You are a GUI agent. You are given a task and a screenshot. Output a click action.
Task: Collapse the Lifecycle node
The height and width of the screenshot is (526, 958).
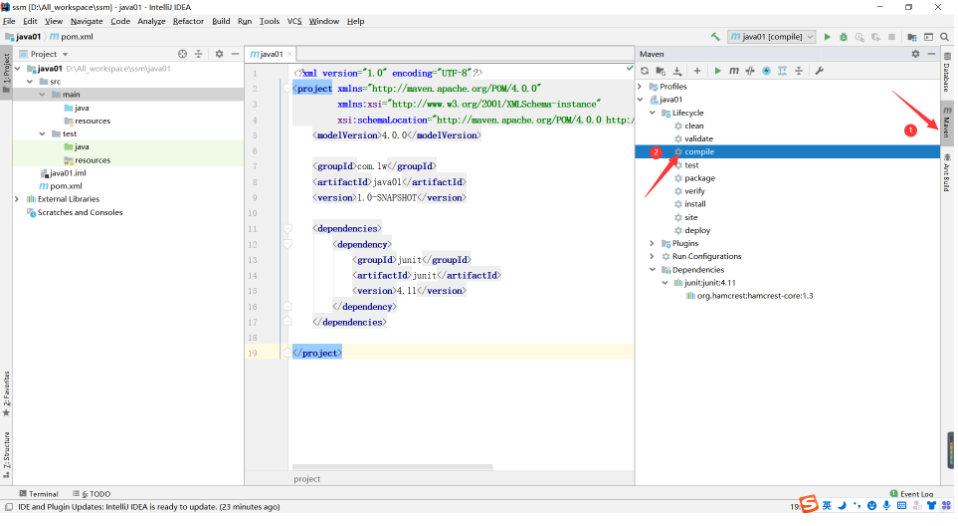click(653, 113)
